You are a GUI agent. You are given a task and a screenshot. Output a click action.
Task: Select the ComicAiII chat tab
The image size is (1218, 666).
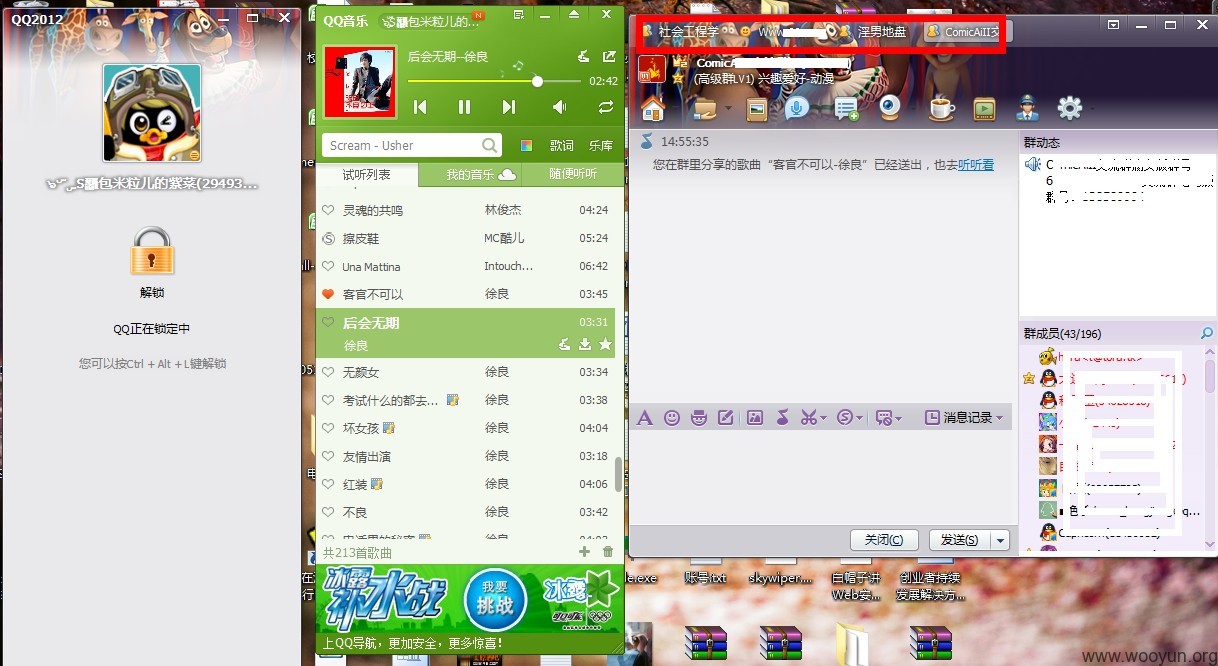click(x=961, y=32)
